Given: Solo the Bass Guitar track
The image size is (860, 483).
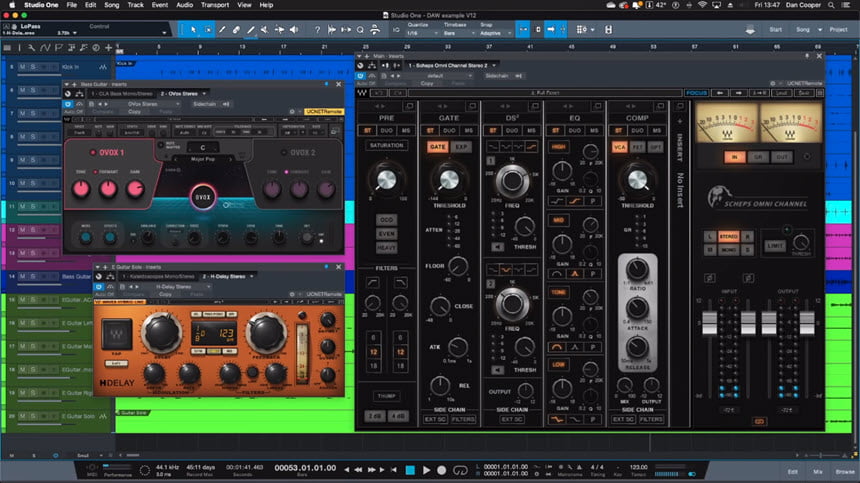Looking at the screenshot, I should pos(32,276).
